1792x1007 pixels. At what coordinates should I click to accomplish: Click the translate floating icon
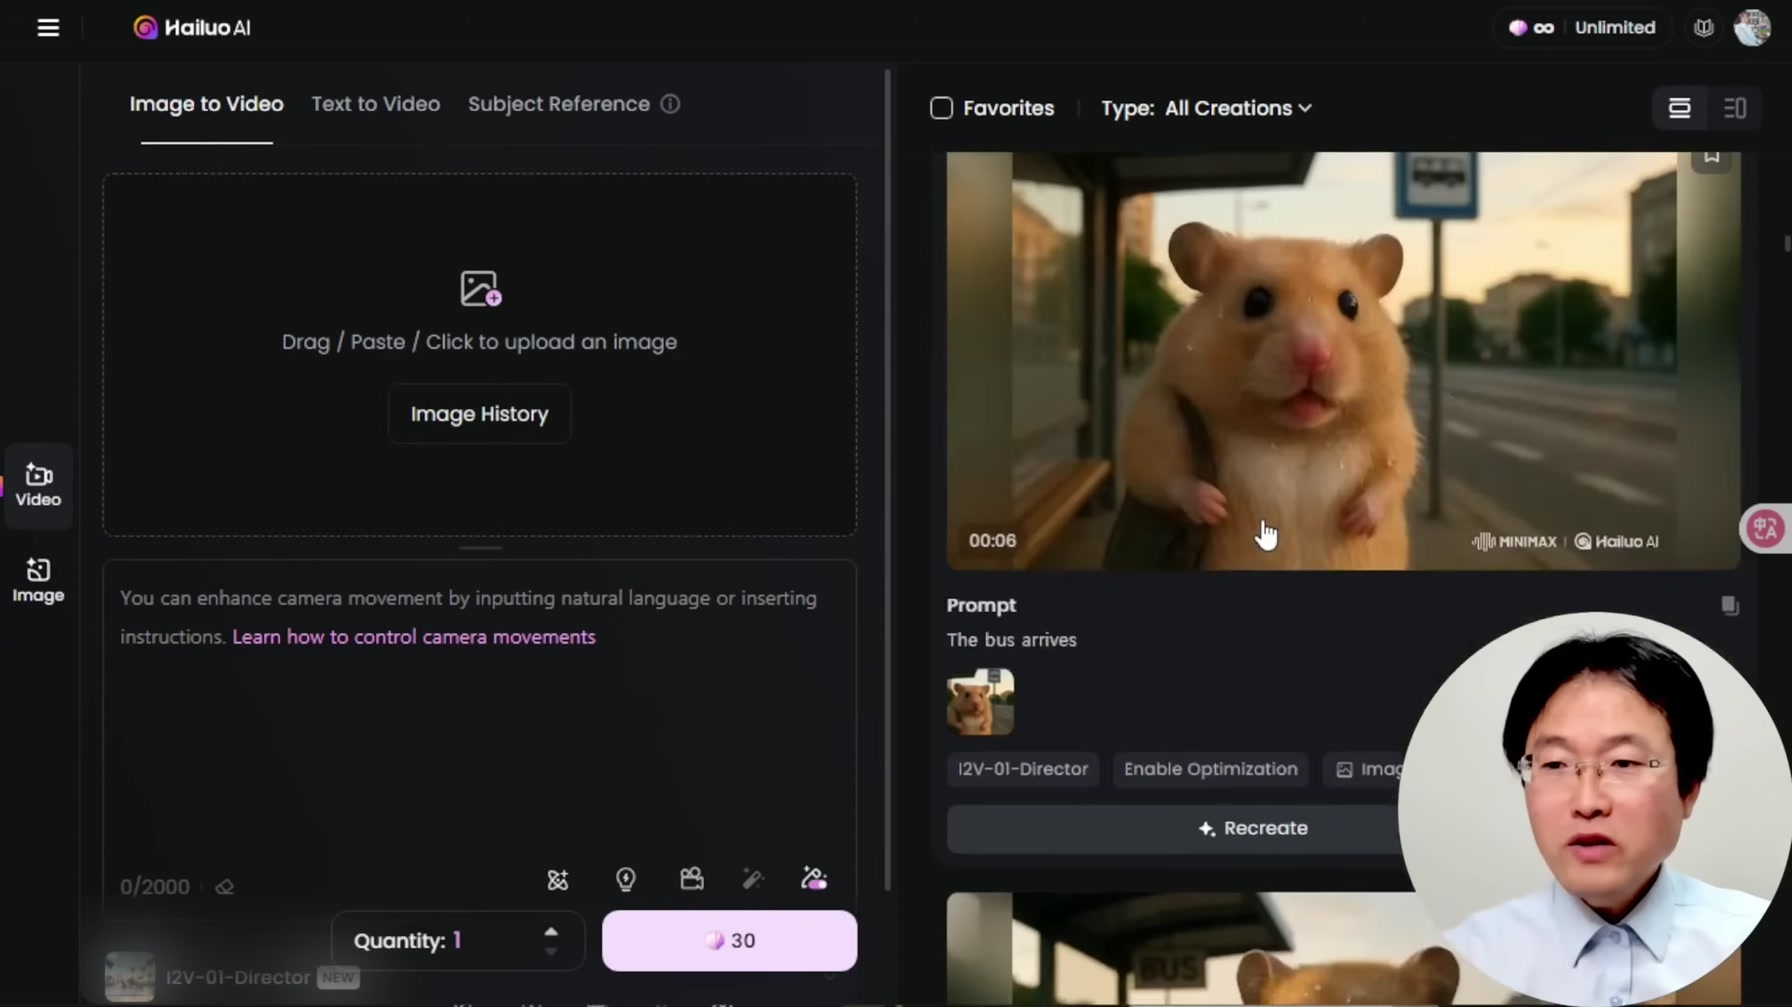(1766, 528)
